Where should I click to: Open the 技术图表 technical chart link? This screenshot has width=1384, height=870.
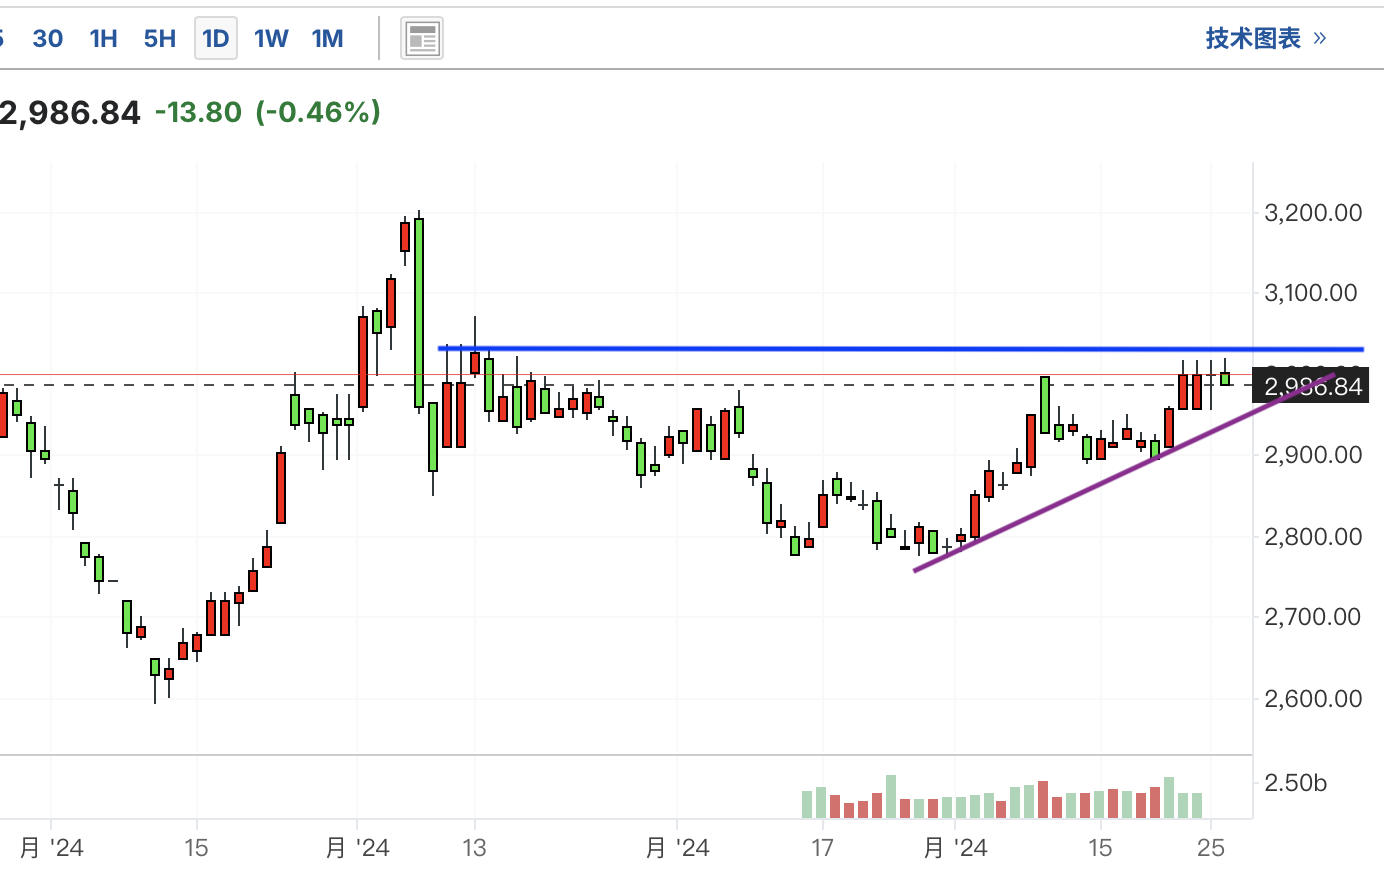coord(1266,38)
